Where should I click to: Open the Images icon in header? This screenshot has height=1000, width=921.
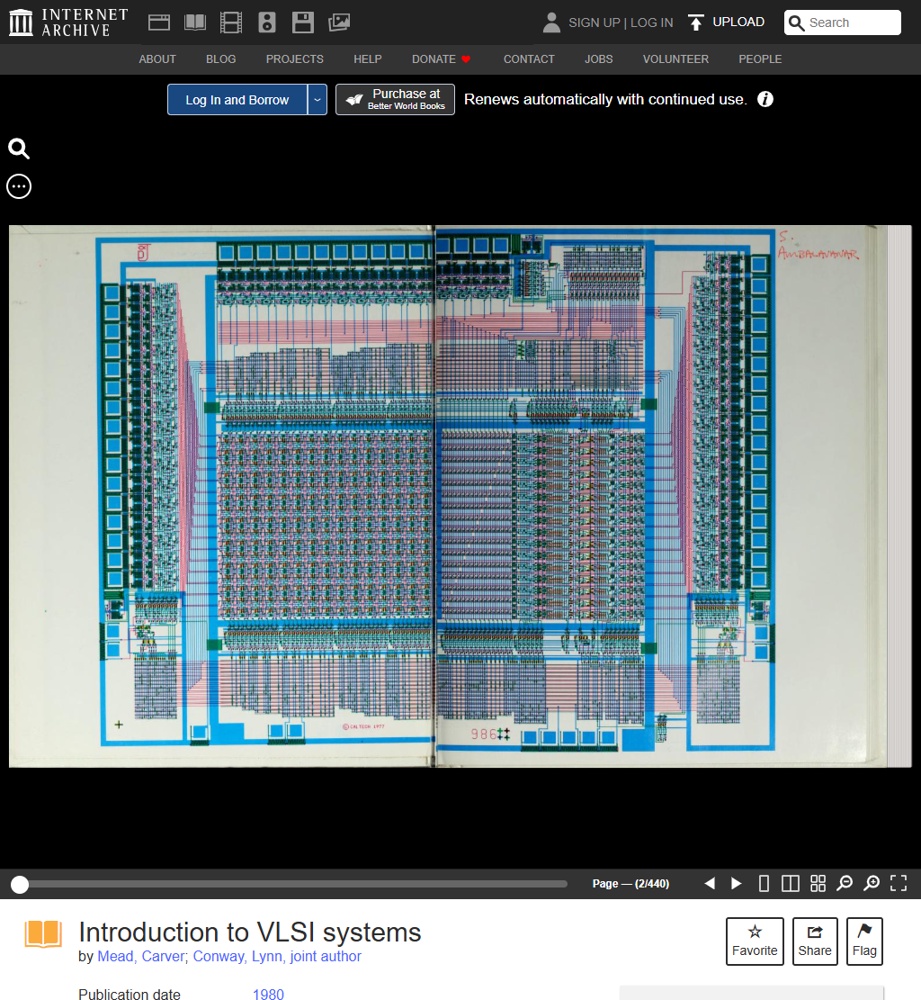click(339, 23)
